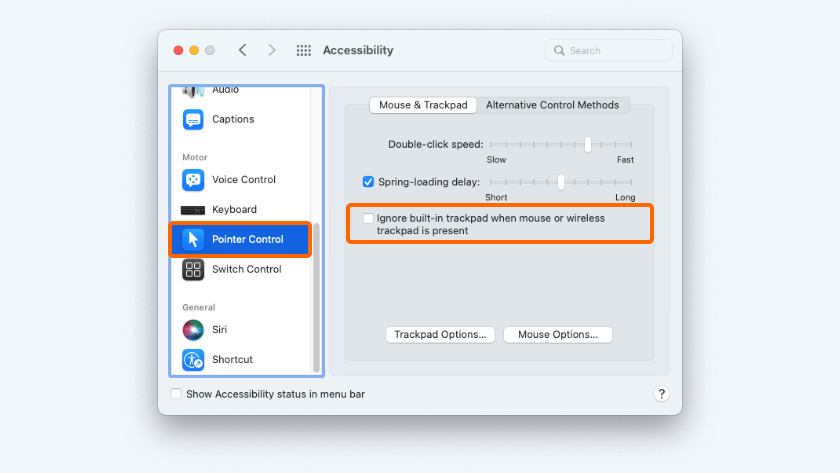Viewport: 840px width, 473px height.
Task: Open Mouse Options dialog
Action: [x=558, y=335]
